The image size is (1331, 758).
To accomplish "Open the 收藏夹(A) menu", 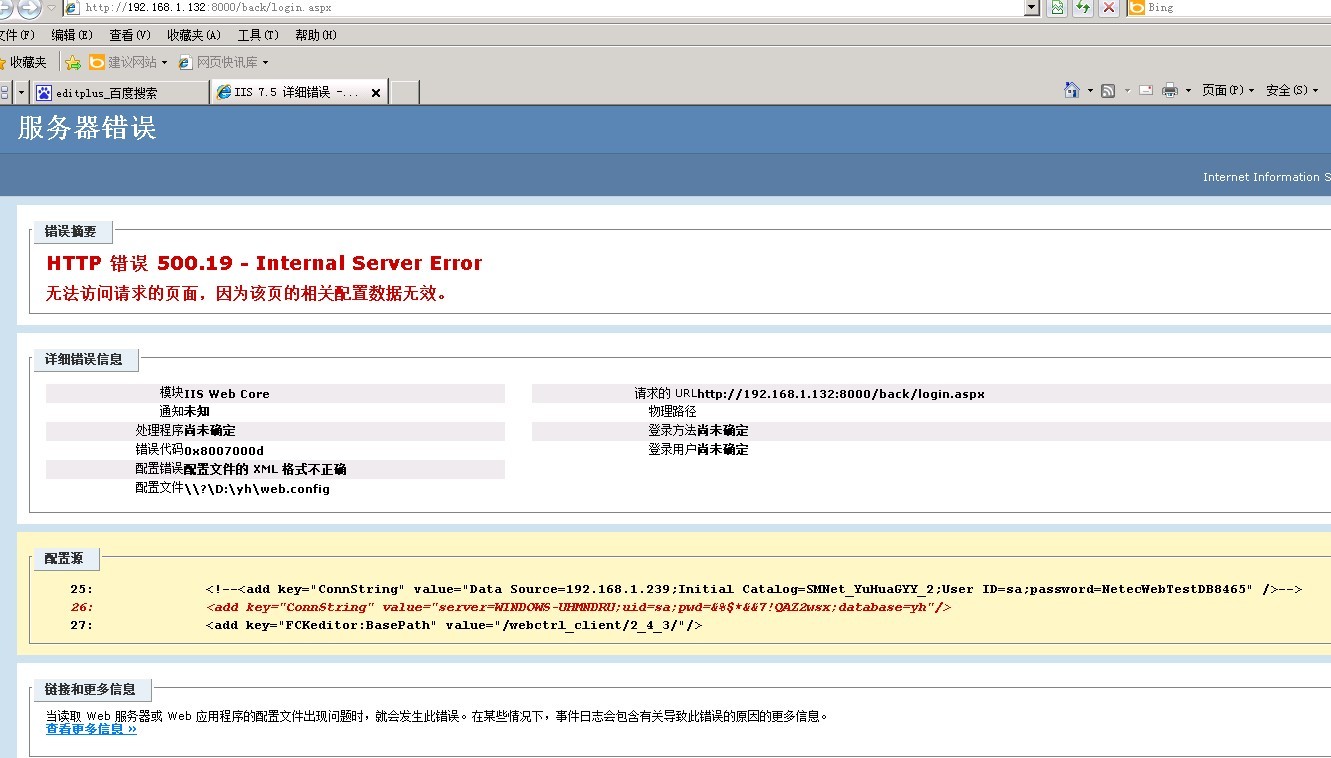I will pyautogui.click(x=194, y=35).
